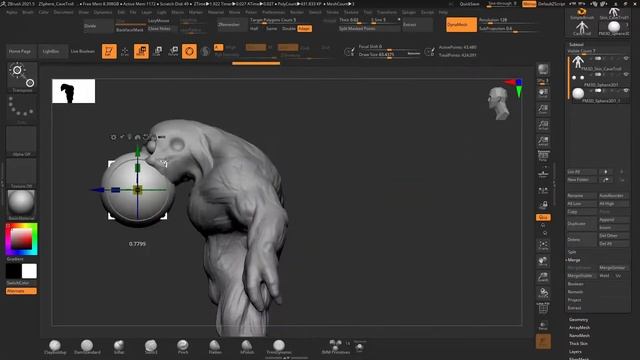Select the white secondary color swatch

click(29, 271)
